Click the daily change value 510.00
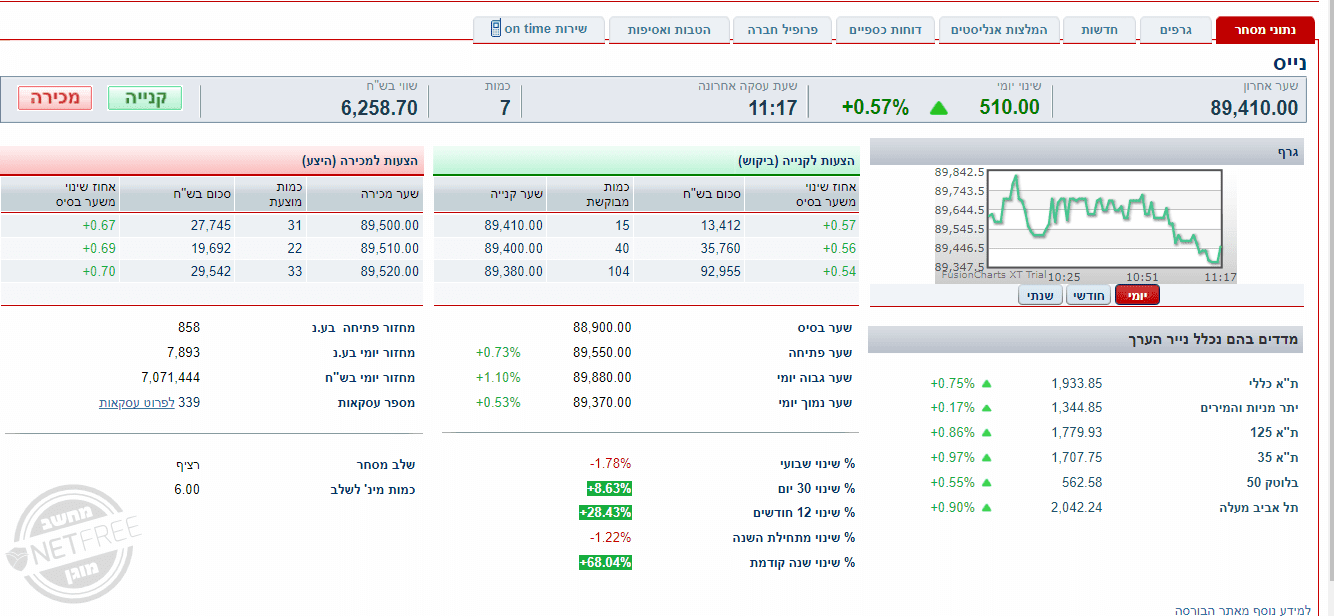This screenshot has height=616, width=1334. (x=1009, y=108)
